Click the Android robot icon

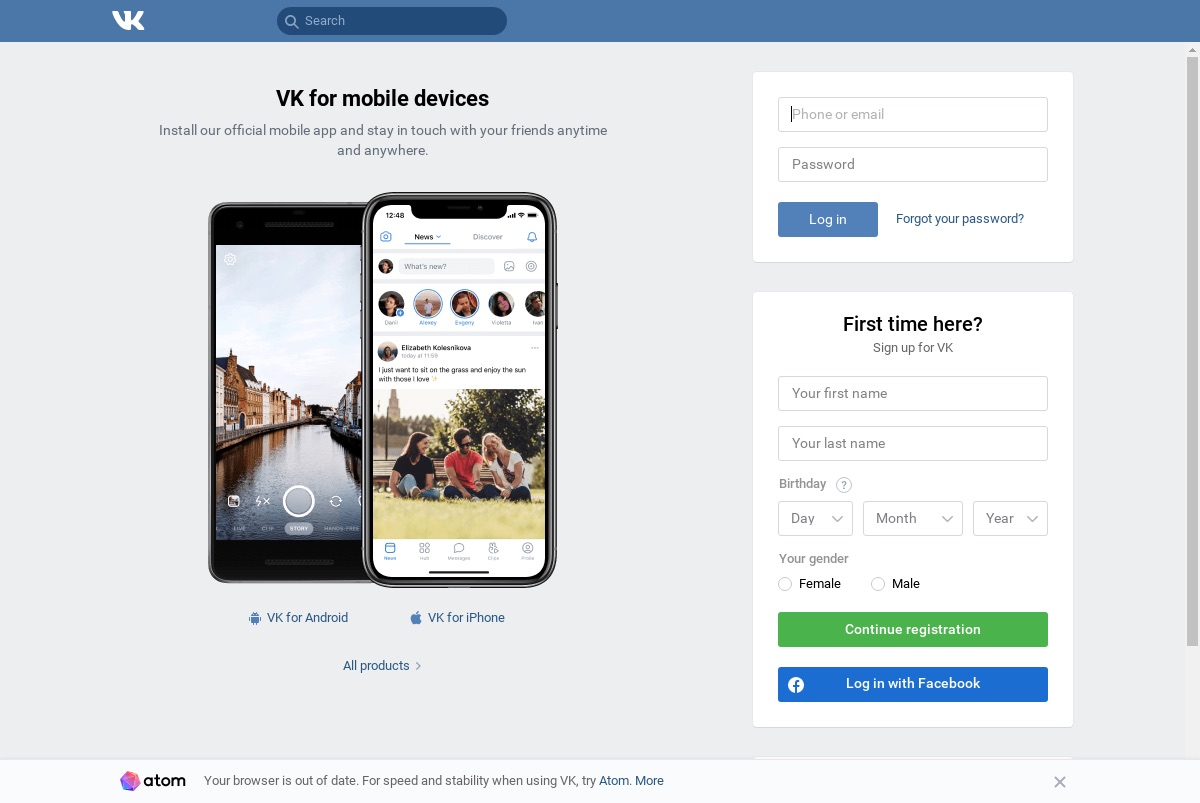tap(255, 618)
